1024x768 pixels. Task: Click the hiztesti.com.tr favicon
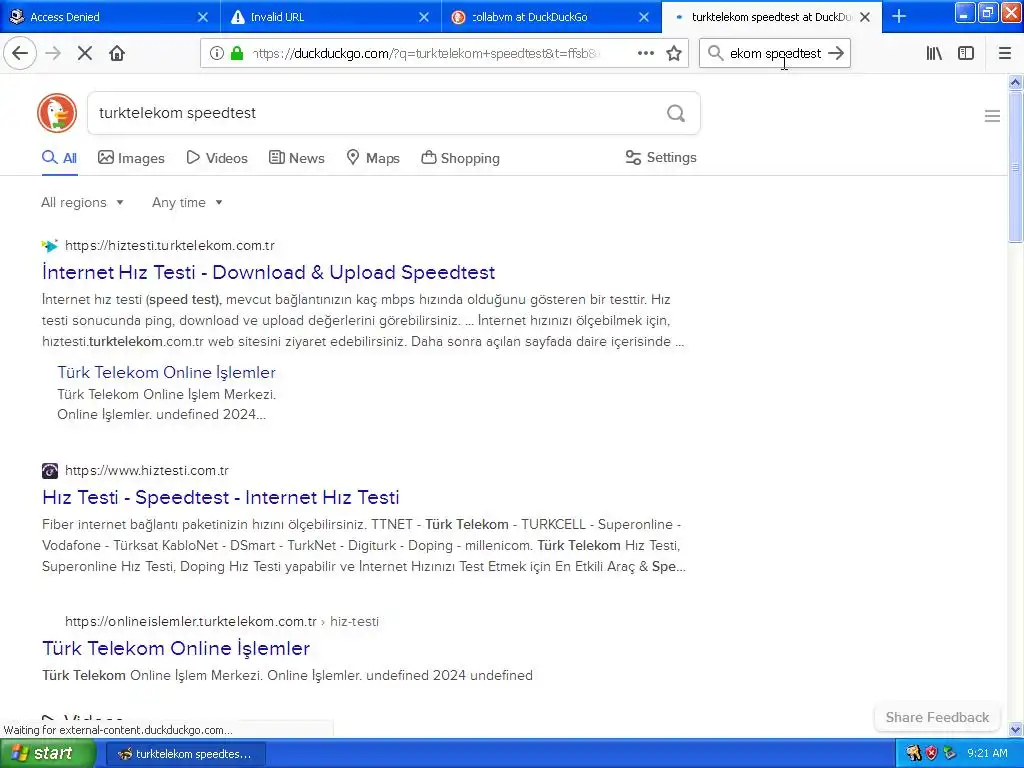[x=50, y=470]
